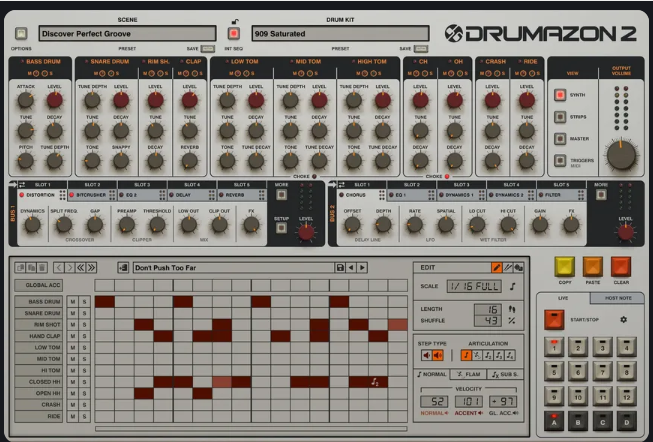Select the normal step type speaker
Screen dimensions: 653x442
426,355
